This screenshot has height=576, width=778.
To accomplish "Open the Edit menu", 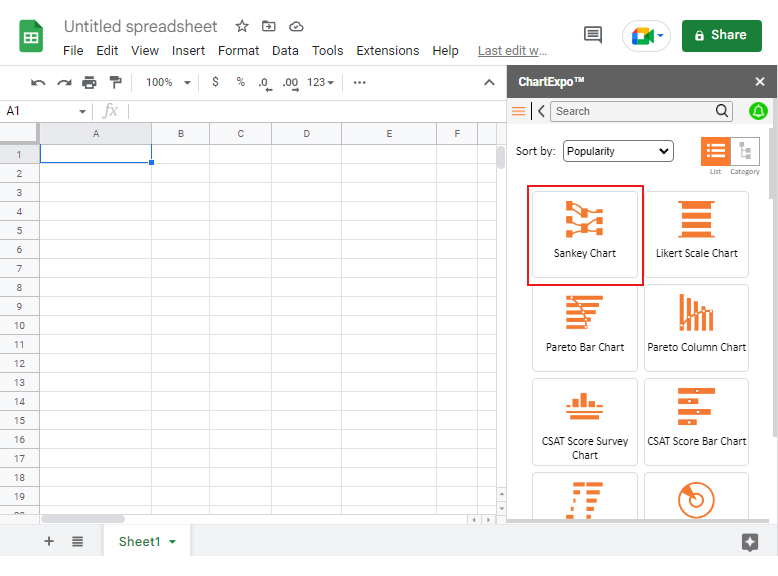I will [107, 51].
